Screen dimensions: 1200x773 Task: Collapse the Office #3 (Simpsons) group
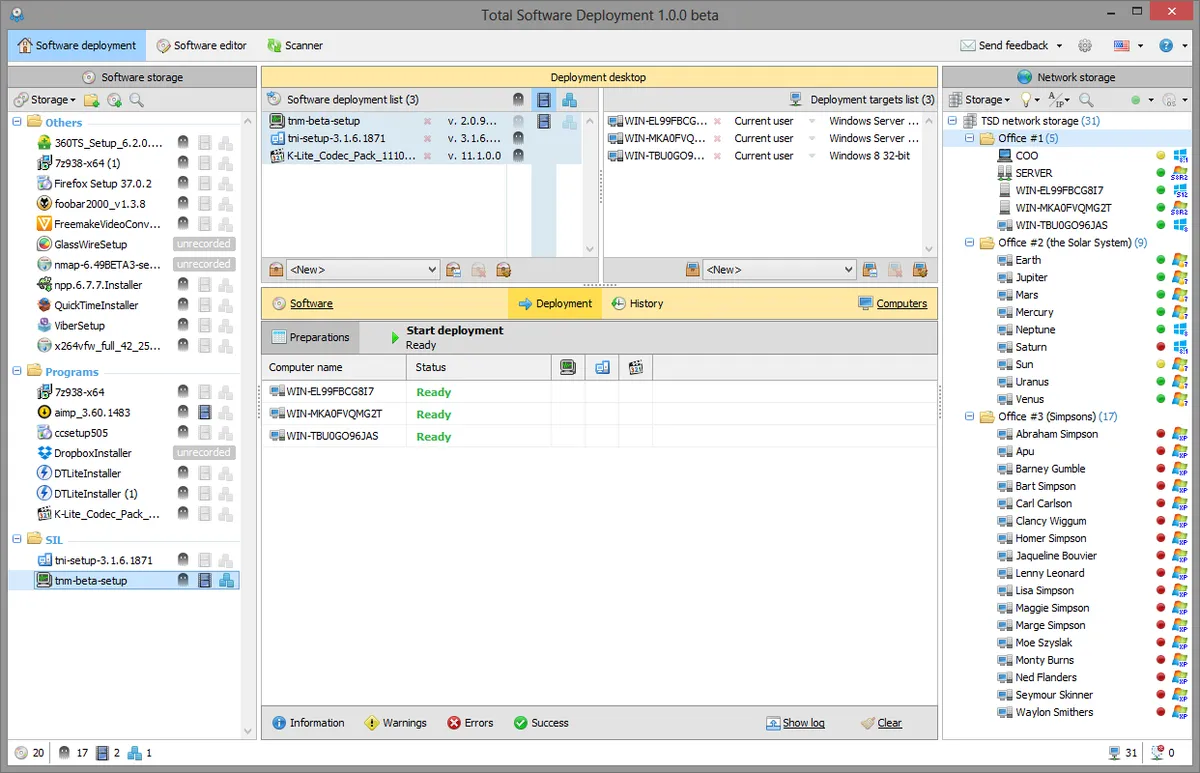pos(967,416)
